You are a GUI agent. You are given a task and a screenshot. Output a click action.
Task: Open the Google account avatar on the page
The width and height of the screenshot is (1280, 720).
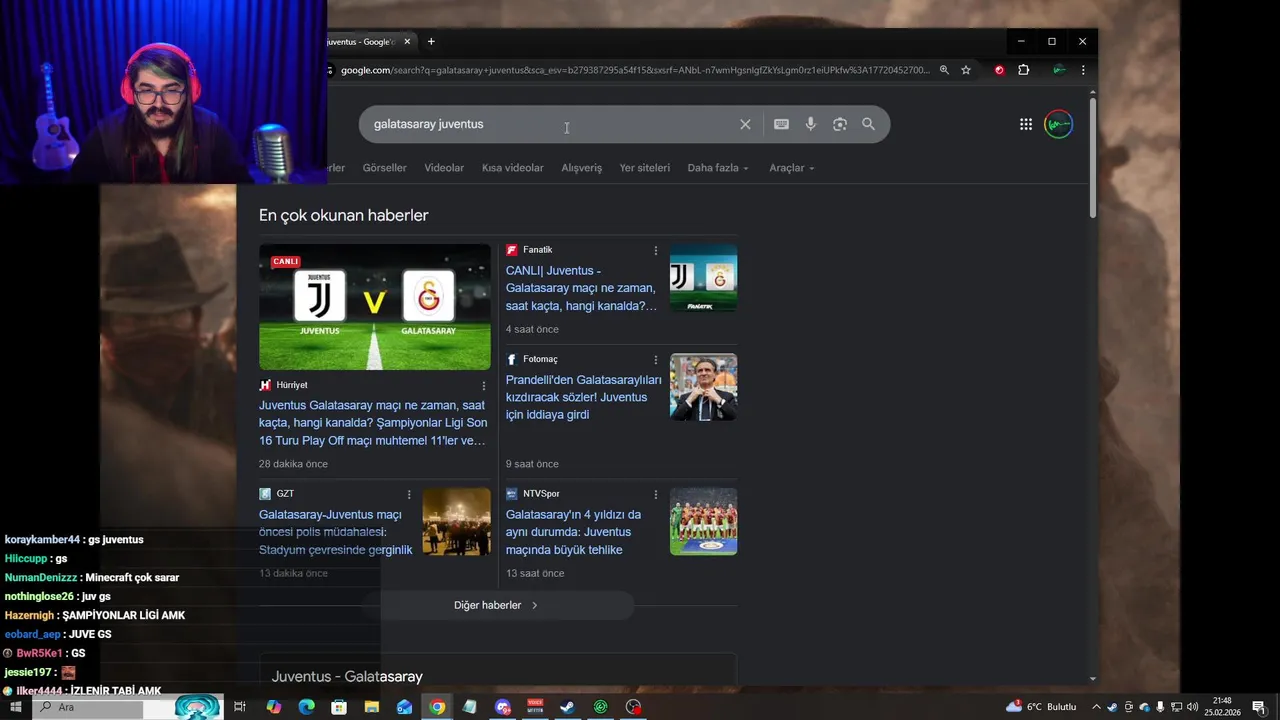coord(1058,124)
